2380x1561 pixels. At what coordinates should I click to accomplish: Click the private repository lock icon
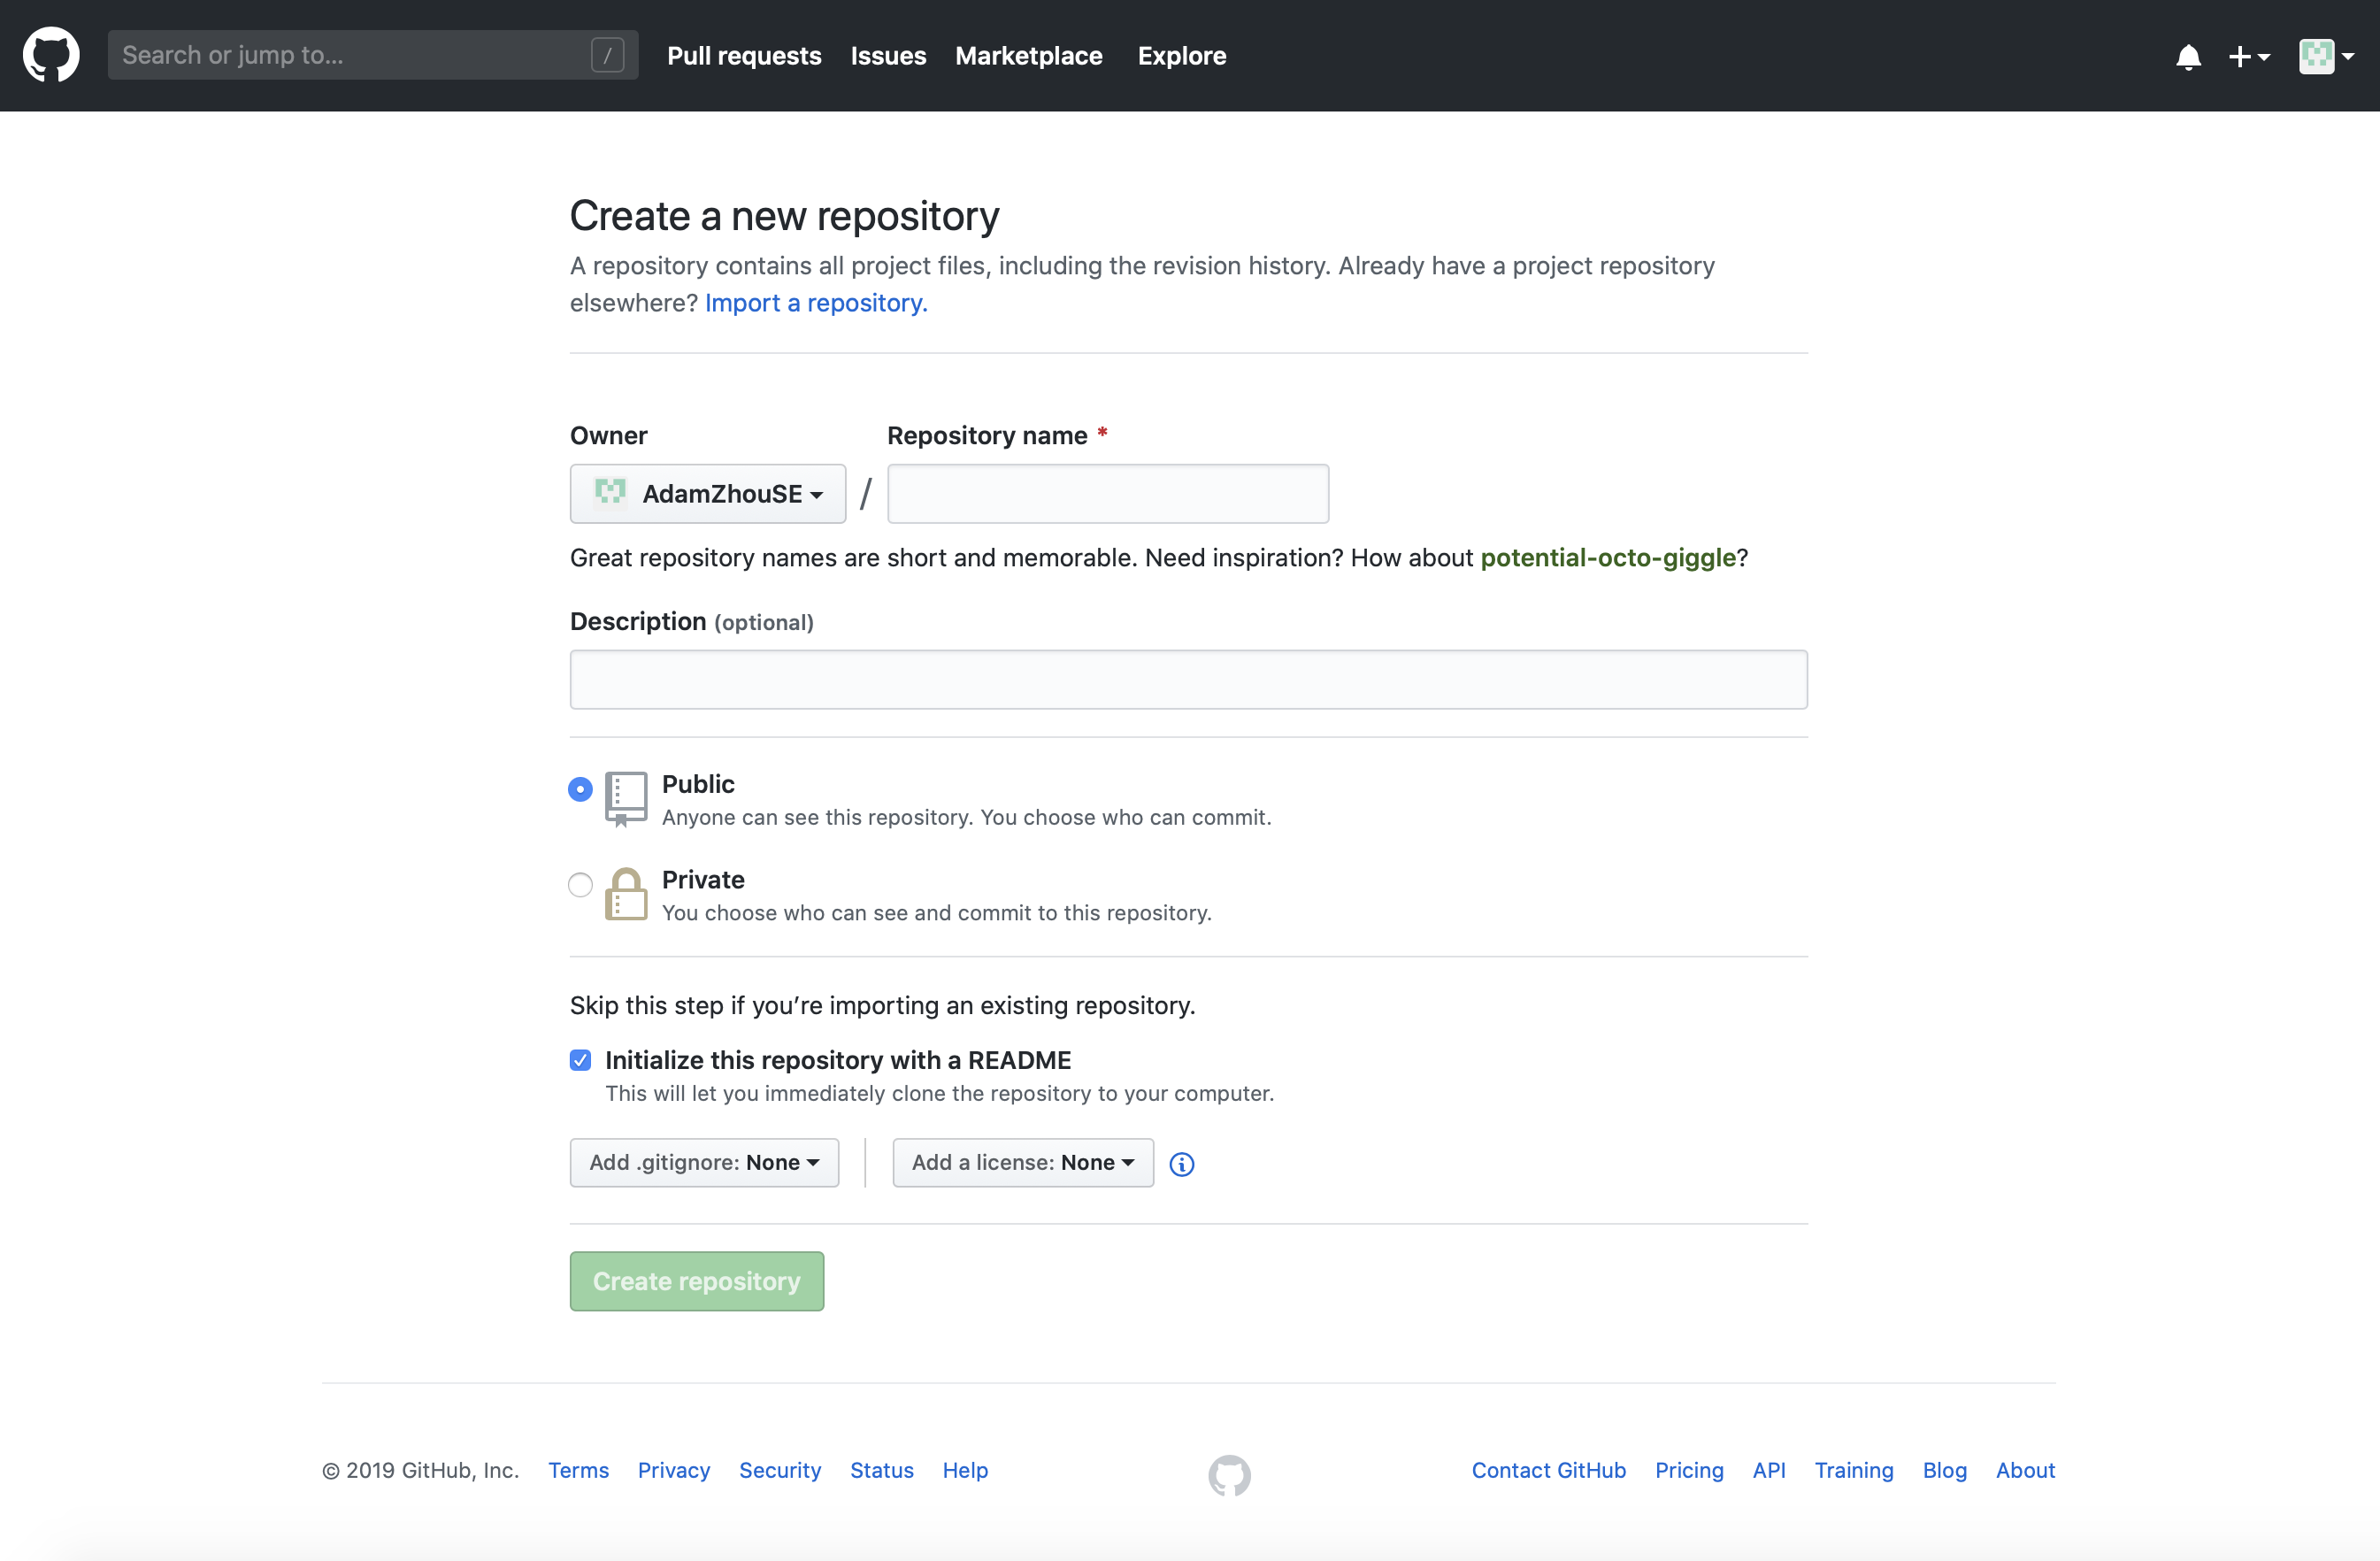626,894
